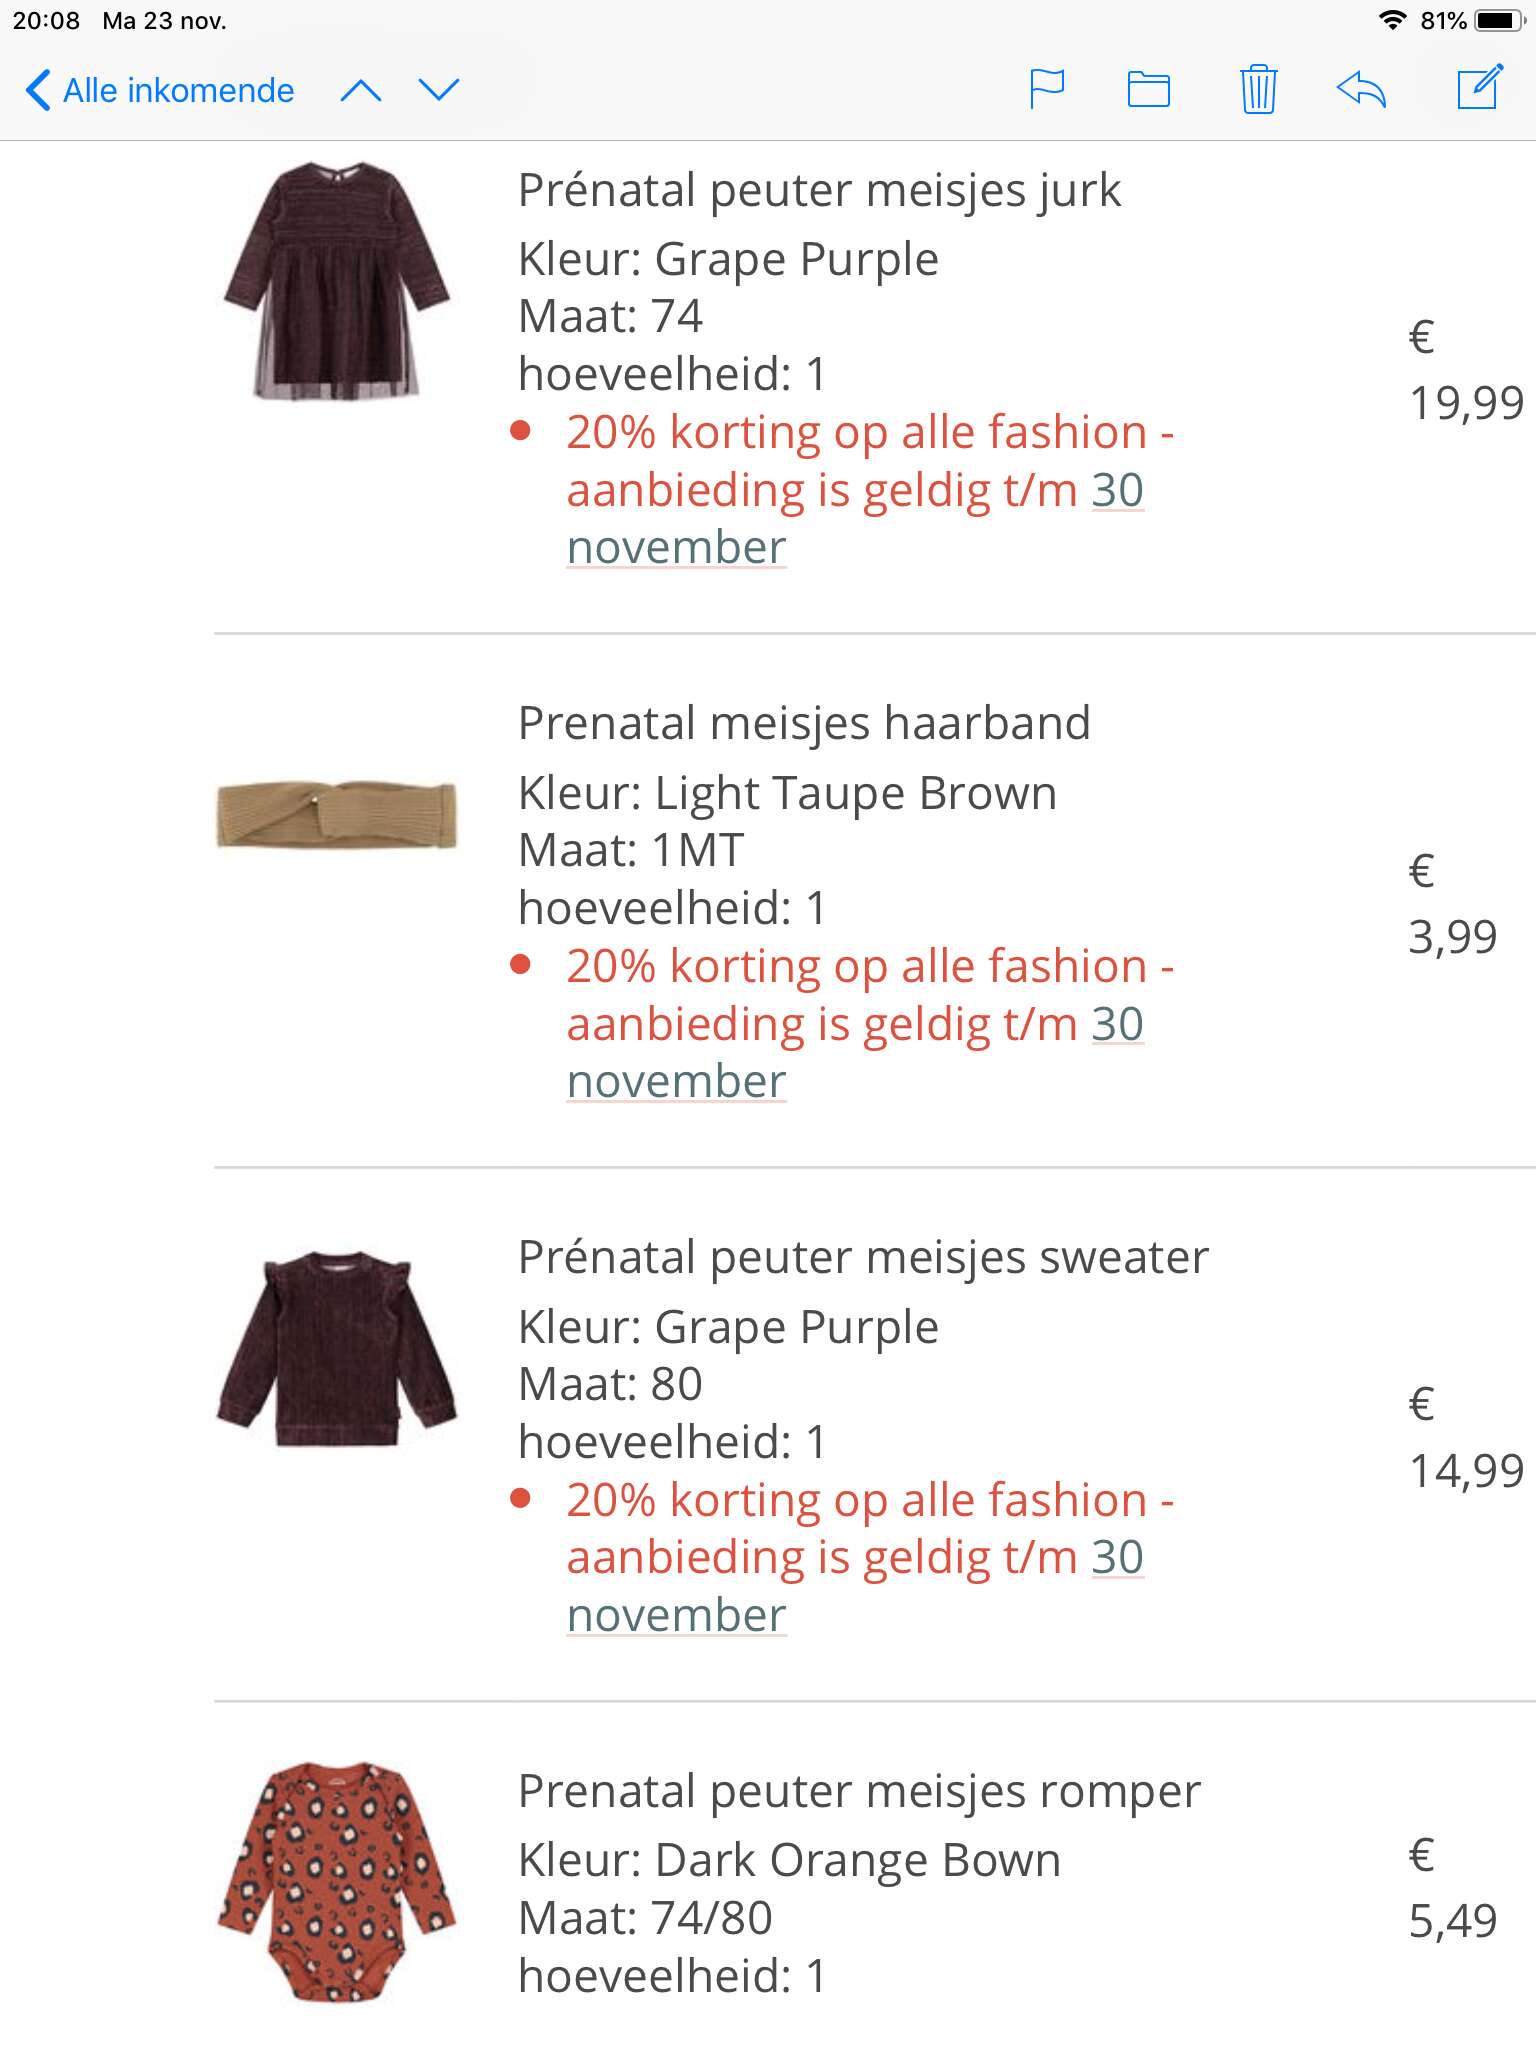This screenshot has height=2048, width=1536.
Task: Reply using the arrow icon
Action: [x=1361, y=90]
